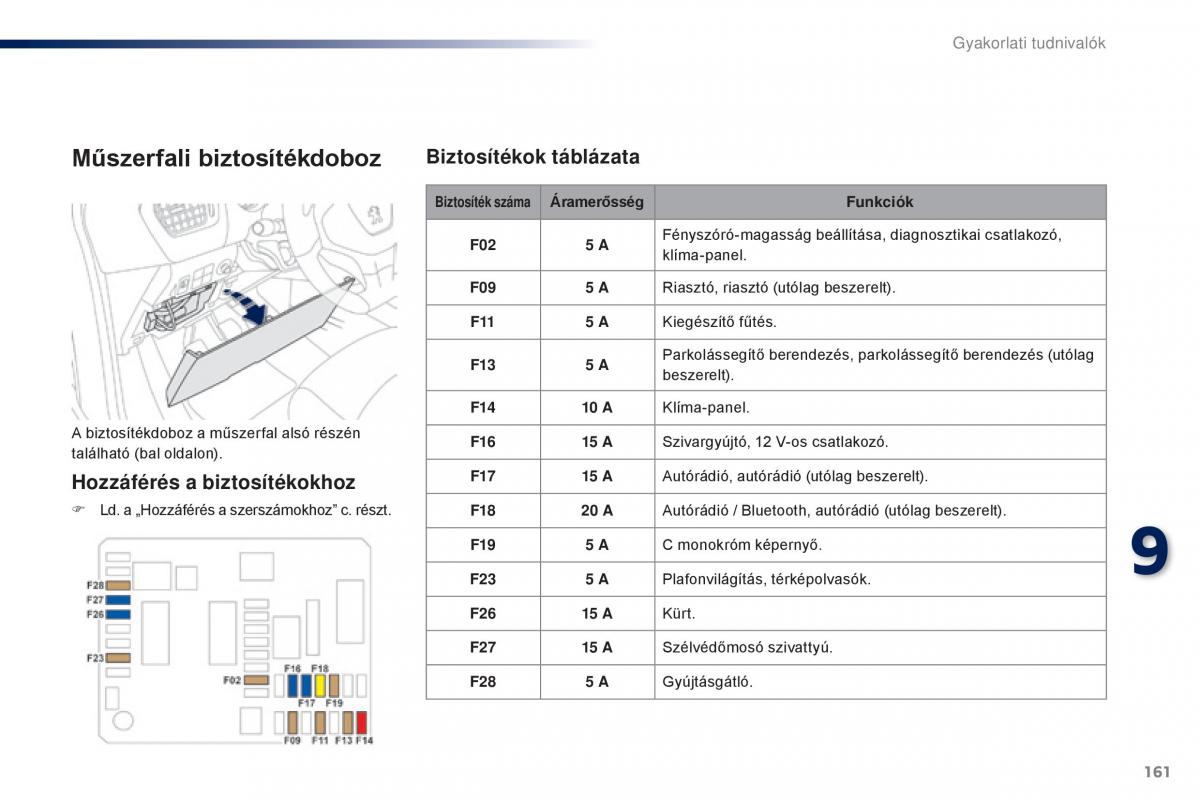Click the dashboard fuse box illustration
The height and width of the screenshot is (800, 1200).
click(233, 311)
